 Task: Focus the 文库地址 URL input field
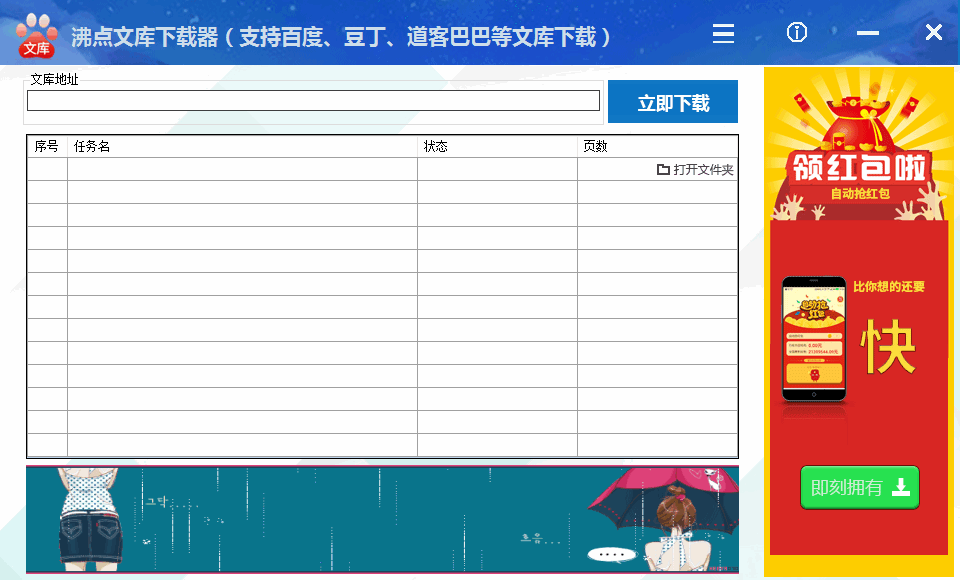point(313,100)
